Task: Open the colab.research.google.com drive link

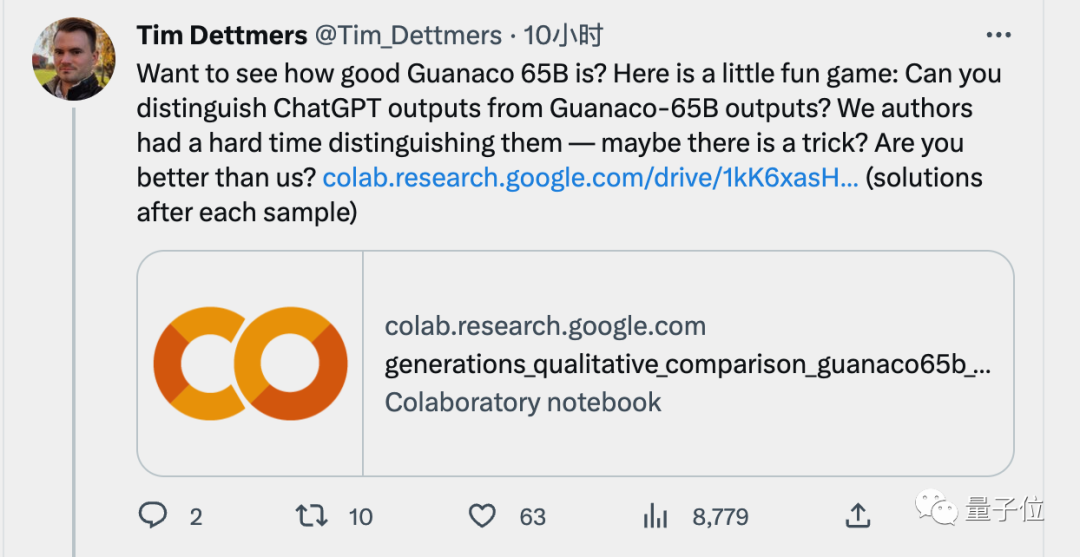Action: tap(590, 179)
